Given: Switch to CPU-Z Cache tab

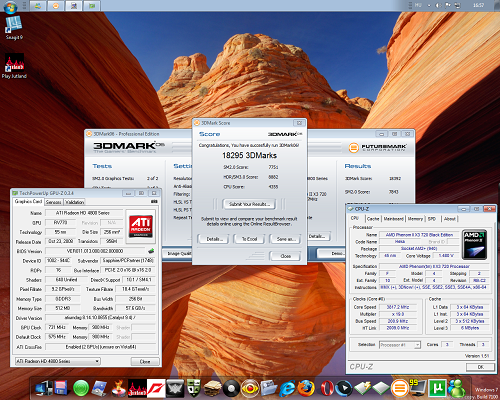Looking at the screenshot, I should coord(373,219).
